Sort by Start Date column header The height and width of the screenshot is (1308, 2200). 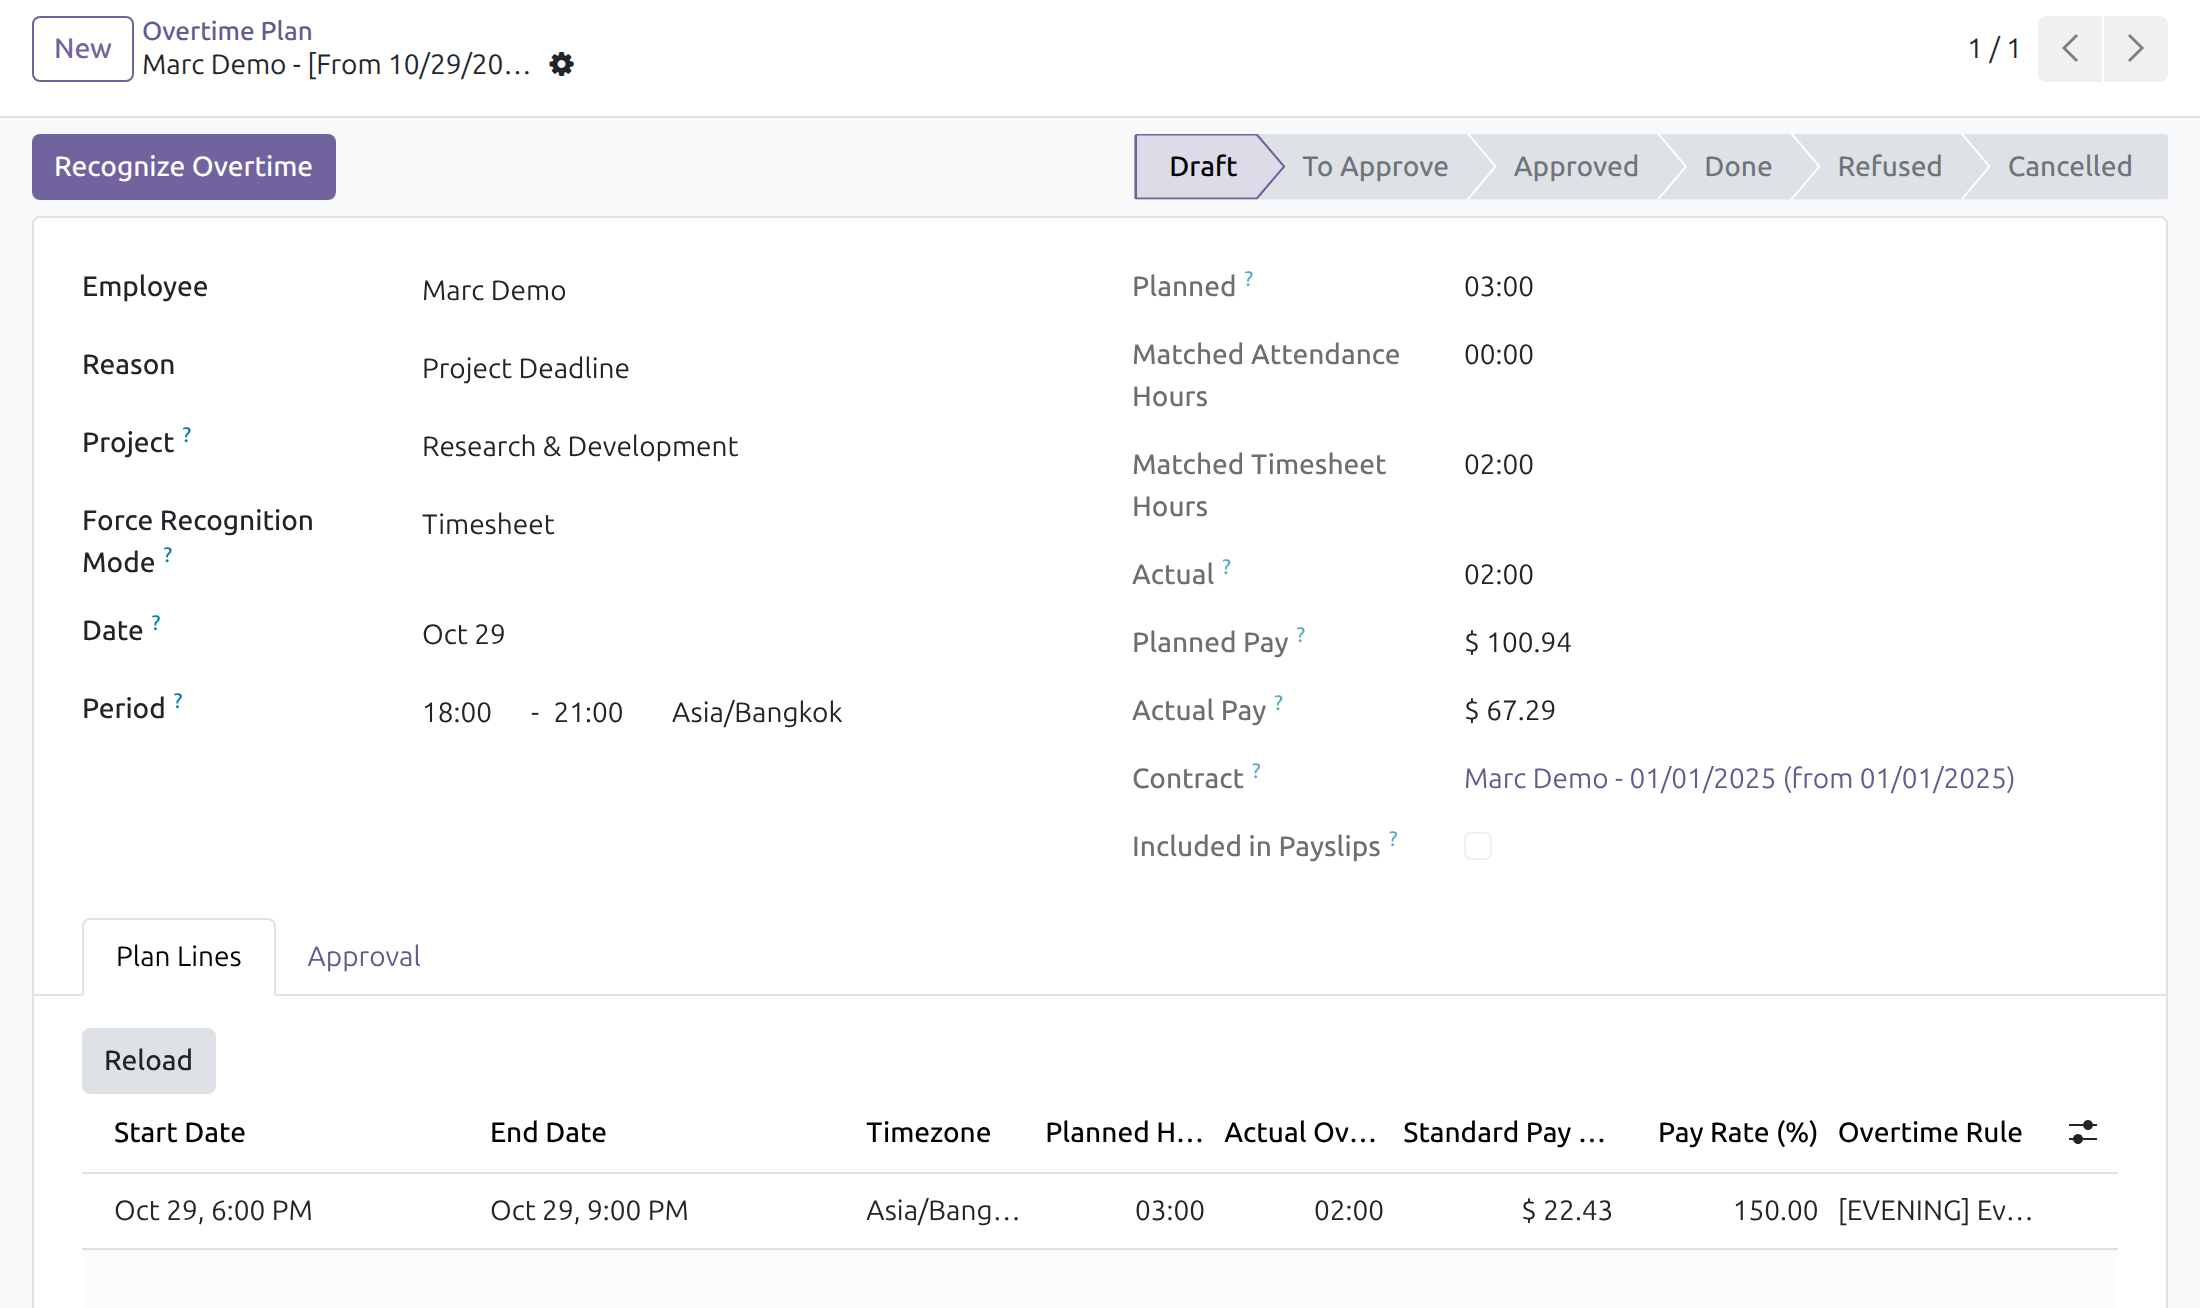180,1132
